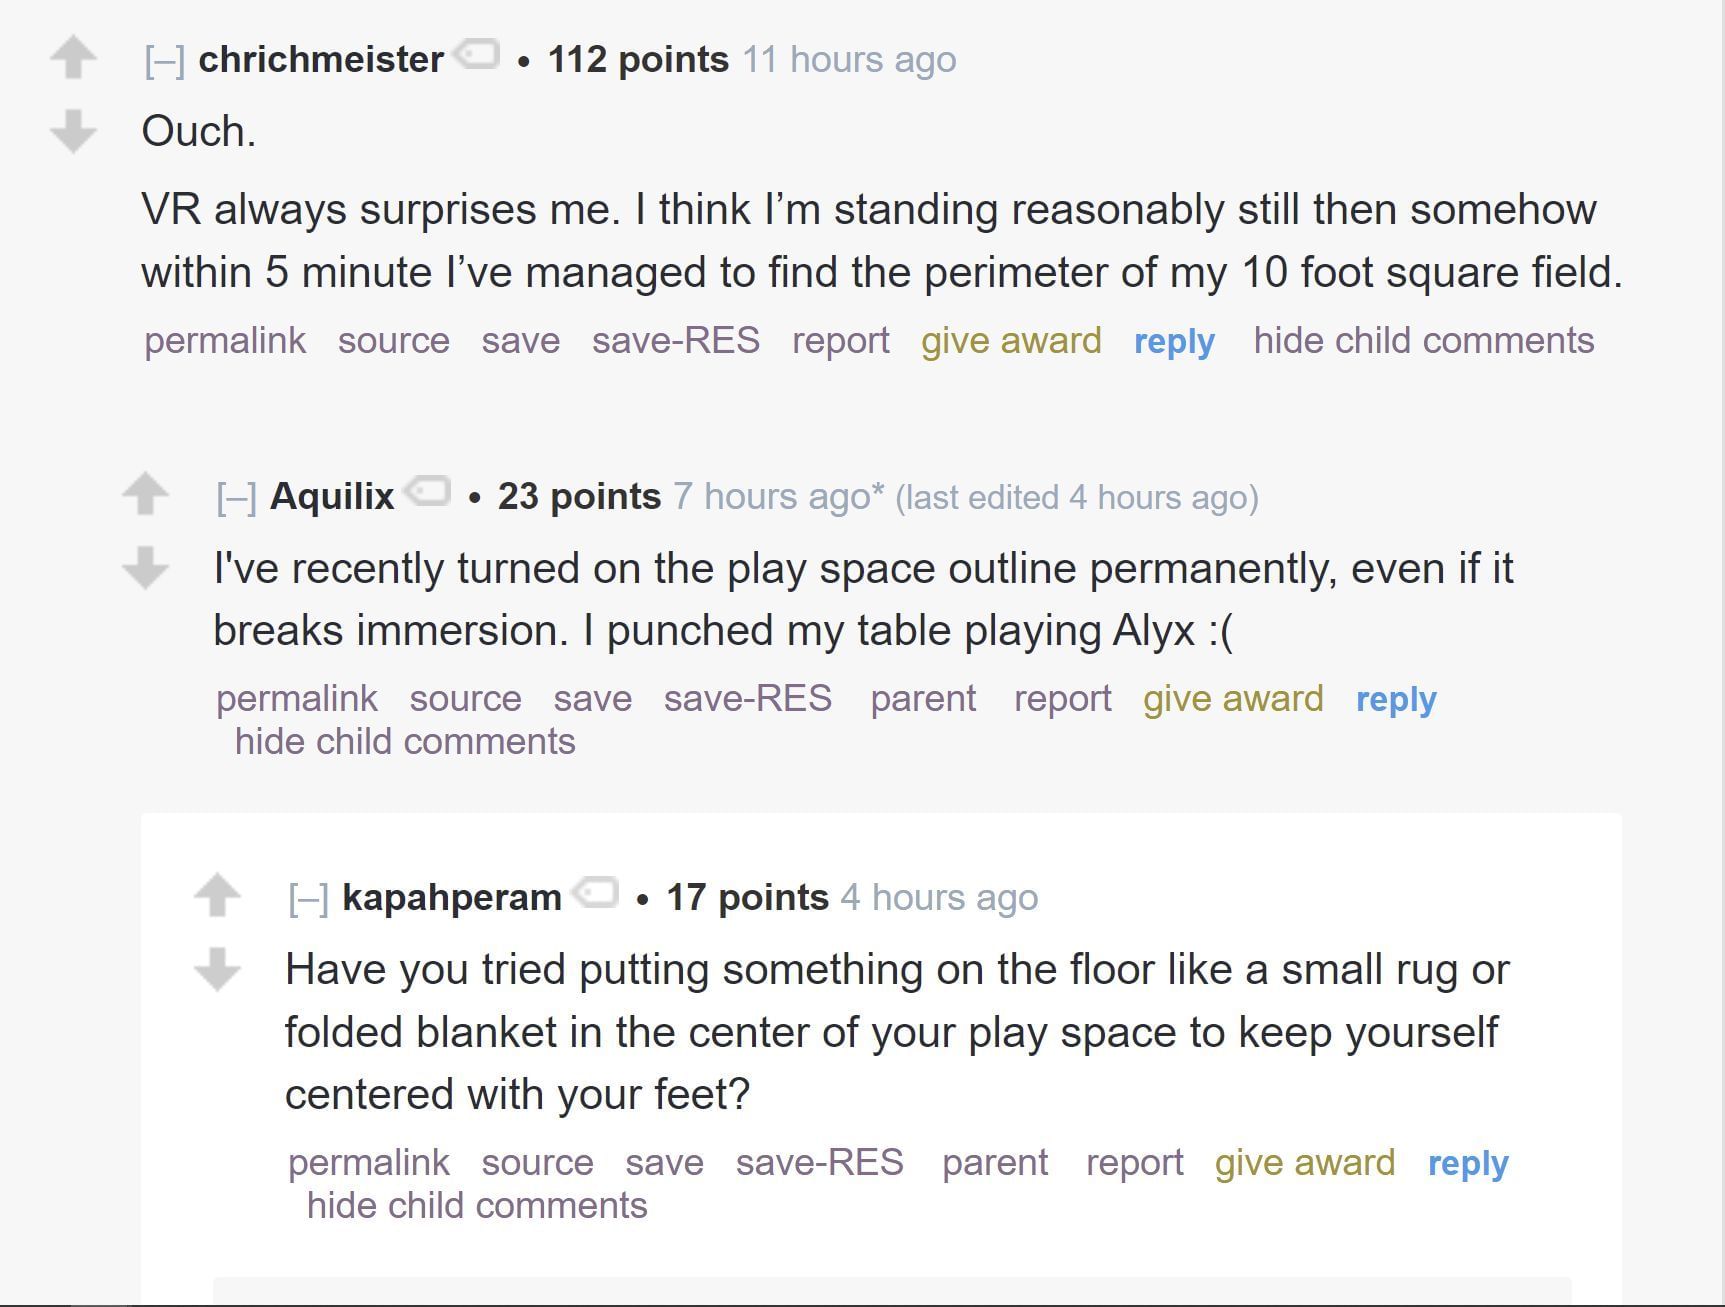1725x1307 pixels.
Task: Downvote kapahperam's comment
Action: pos(217,968)
